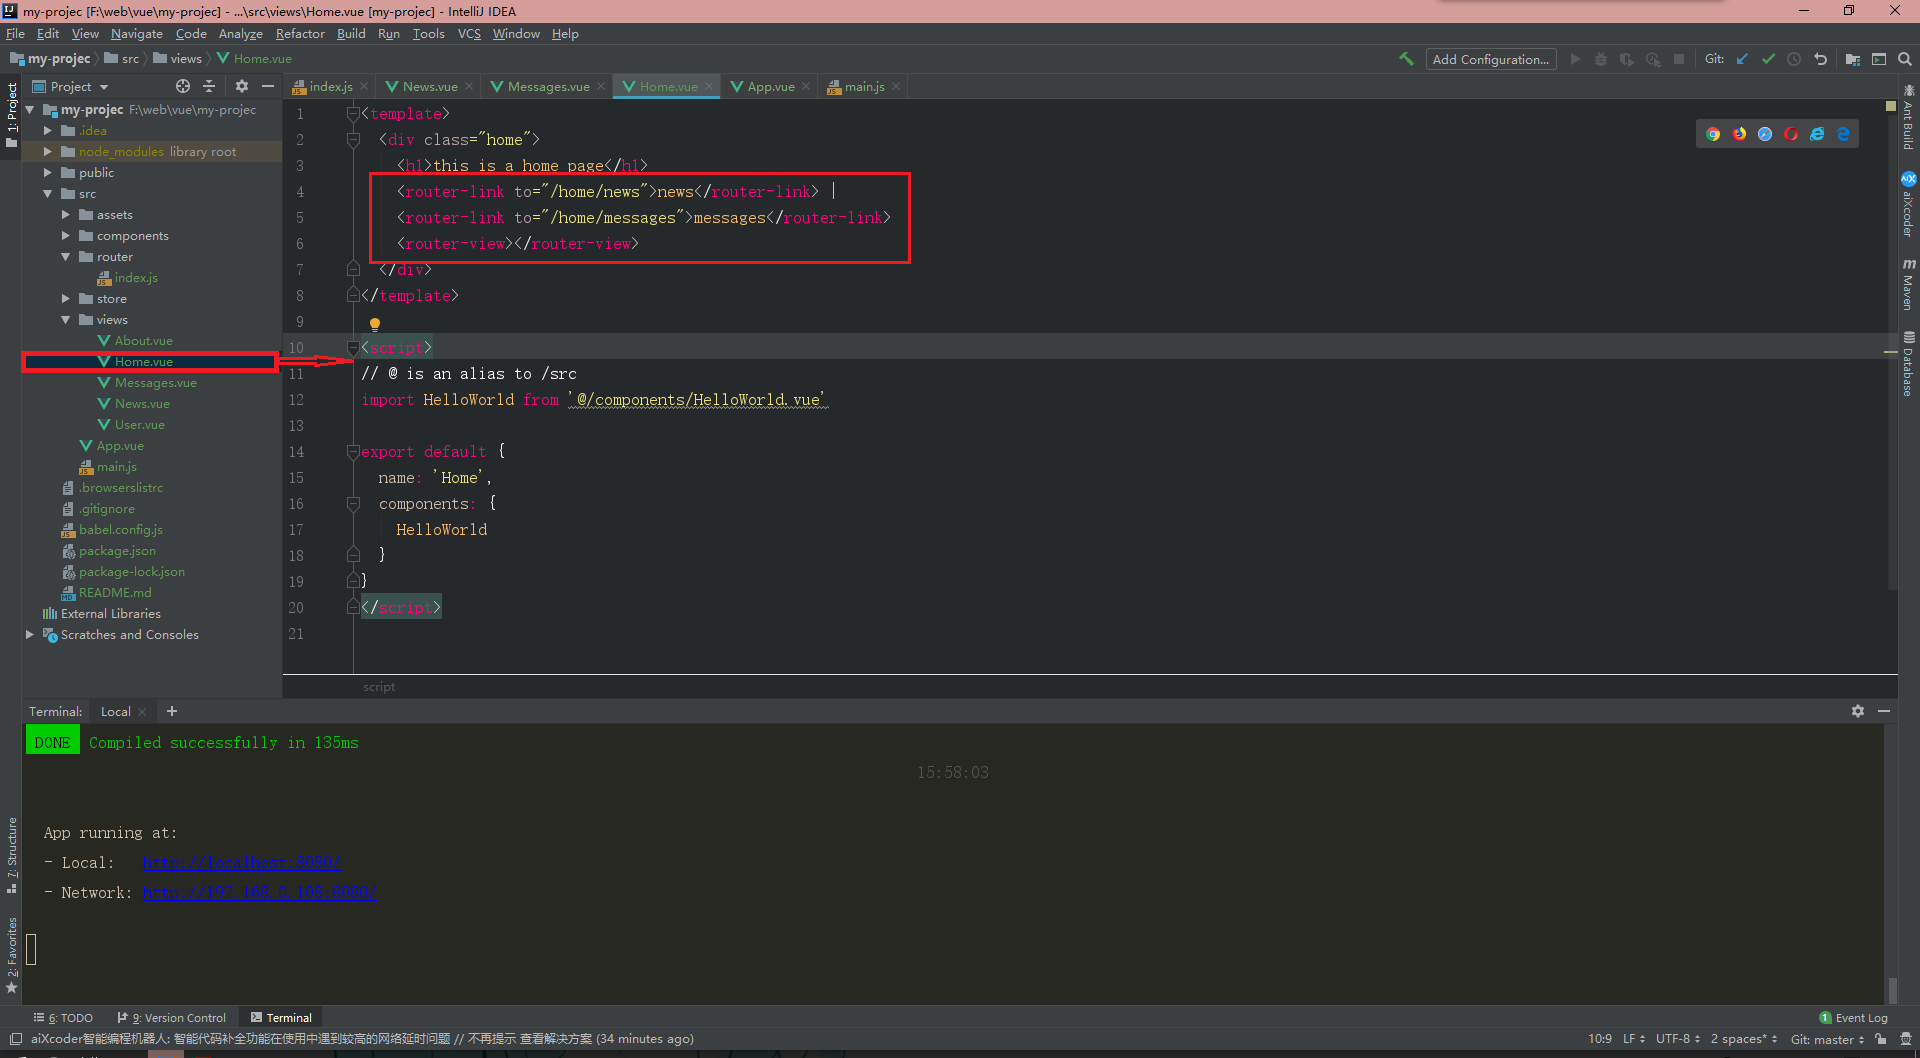Expand Scratches and Consoles node

tap(29, 635)
